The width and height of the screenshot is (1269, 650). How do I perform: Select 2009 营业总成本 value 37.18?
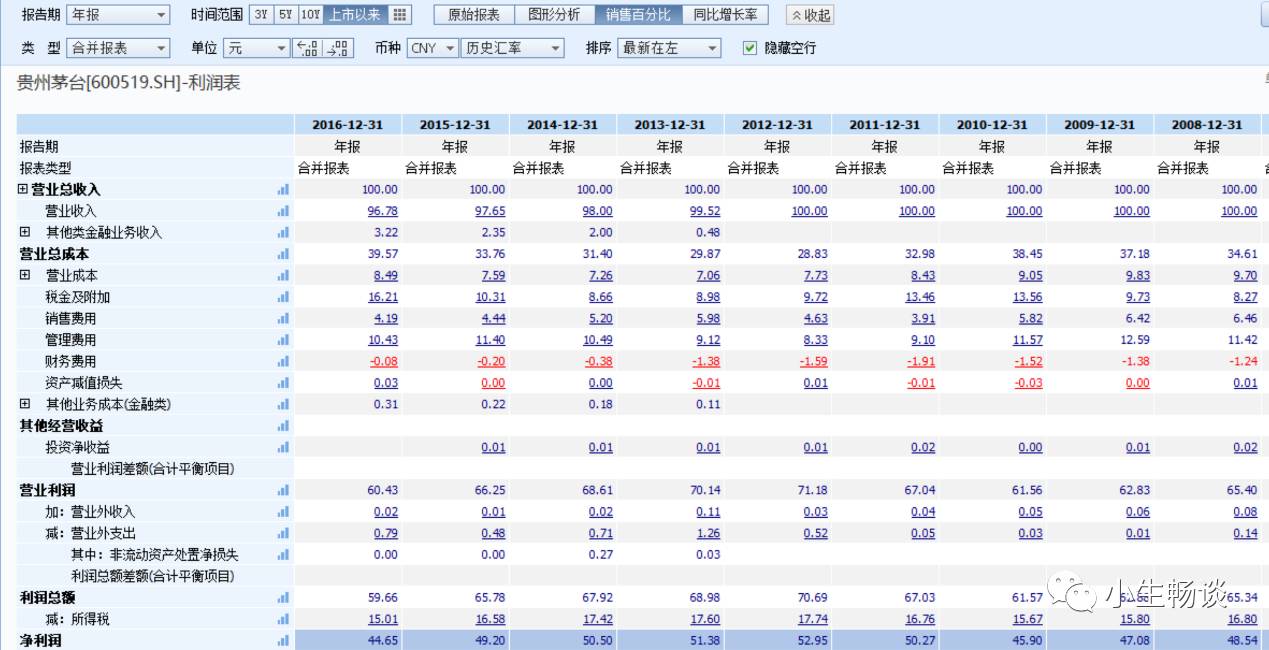[1135, 254]
